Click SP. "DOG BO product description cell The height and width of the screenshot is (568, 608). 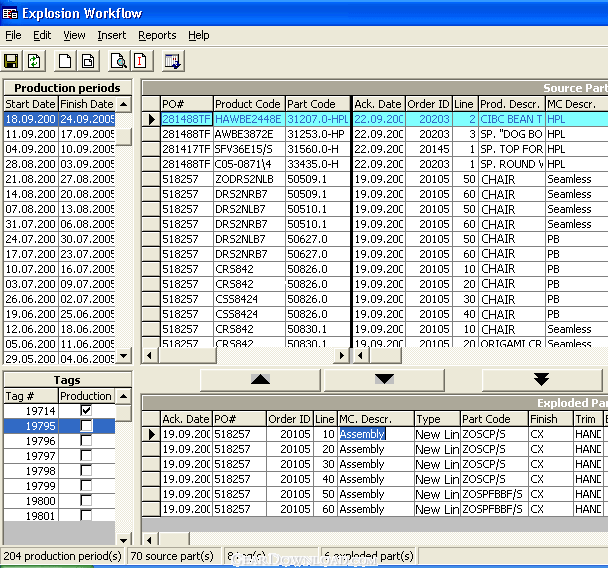511,134
